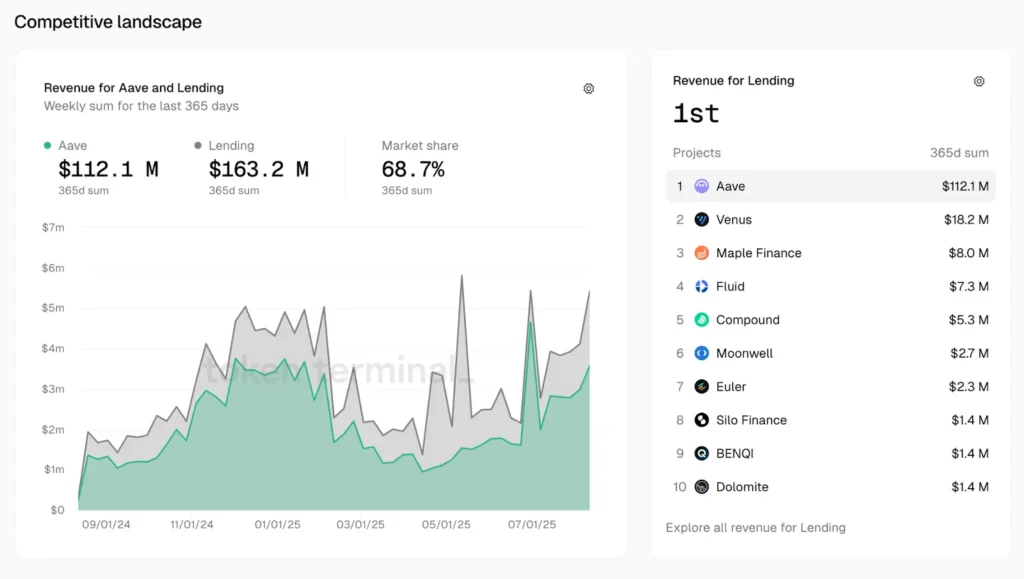Click Venus revenue value $18.2 M

point(966,219)
